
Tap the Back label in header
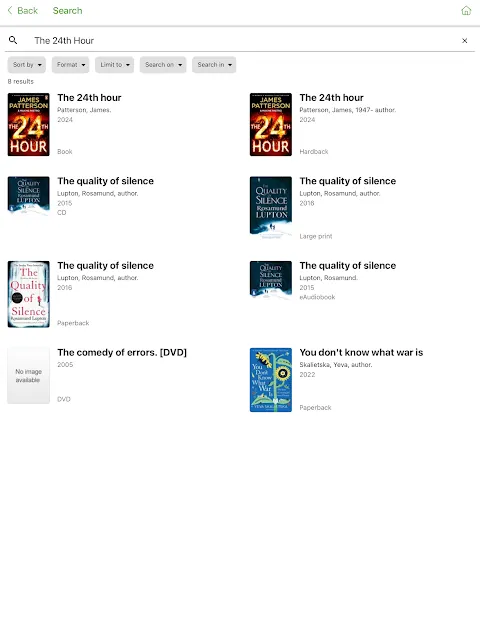coord(28,11)
